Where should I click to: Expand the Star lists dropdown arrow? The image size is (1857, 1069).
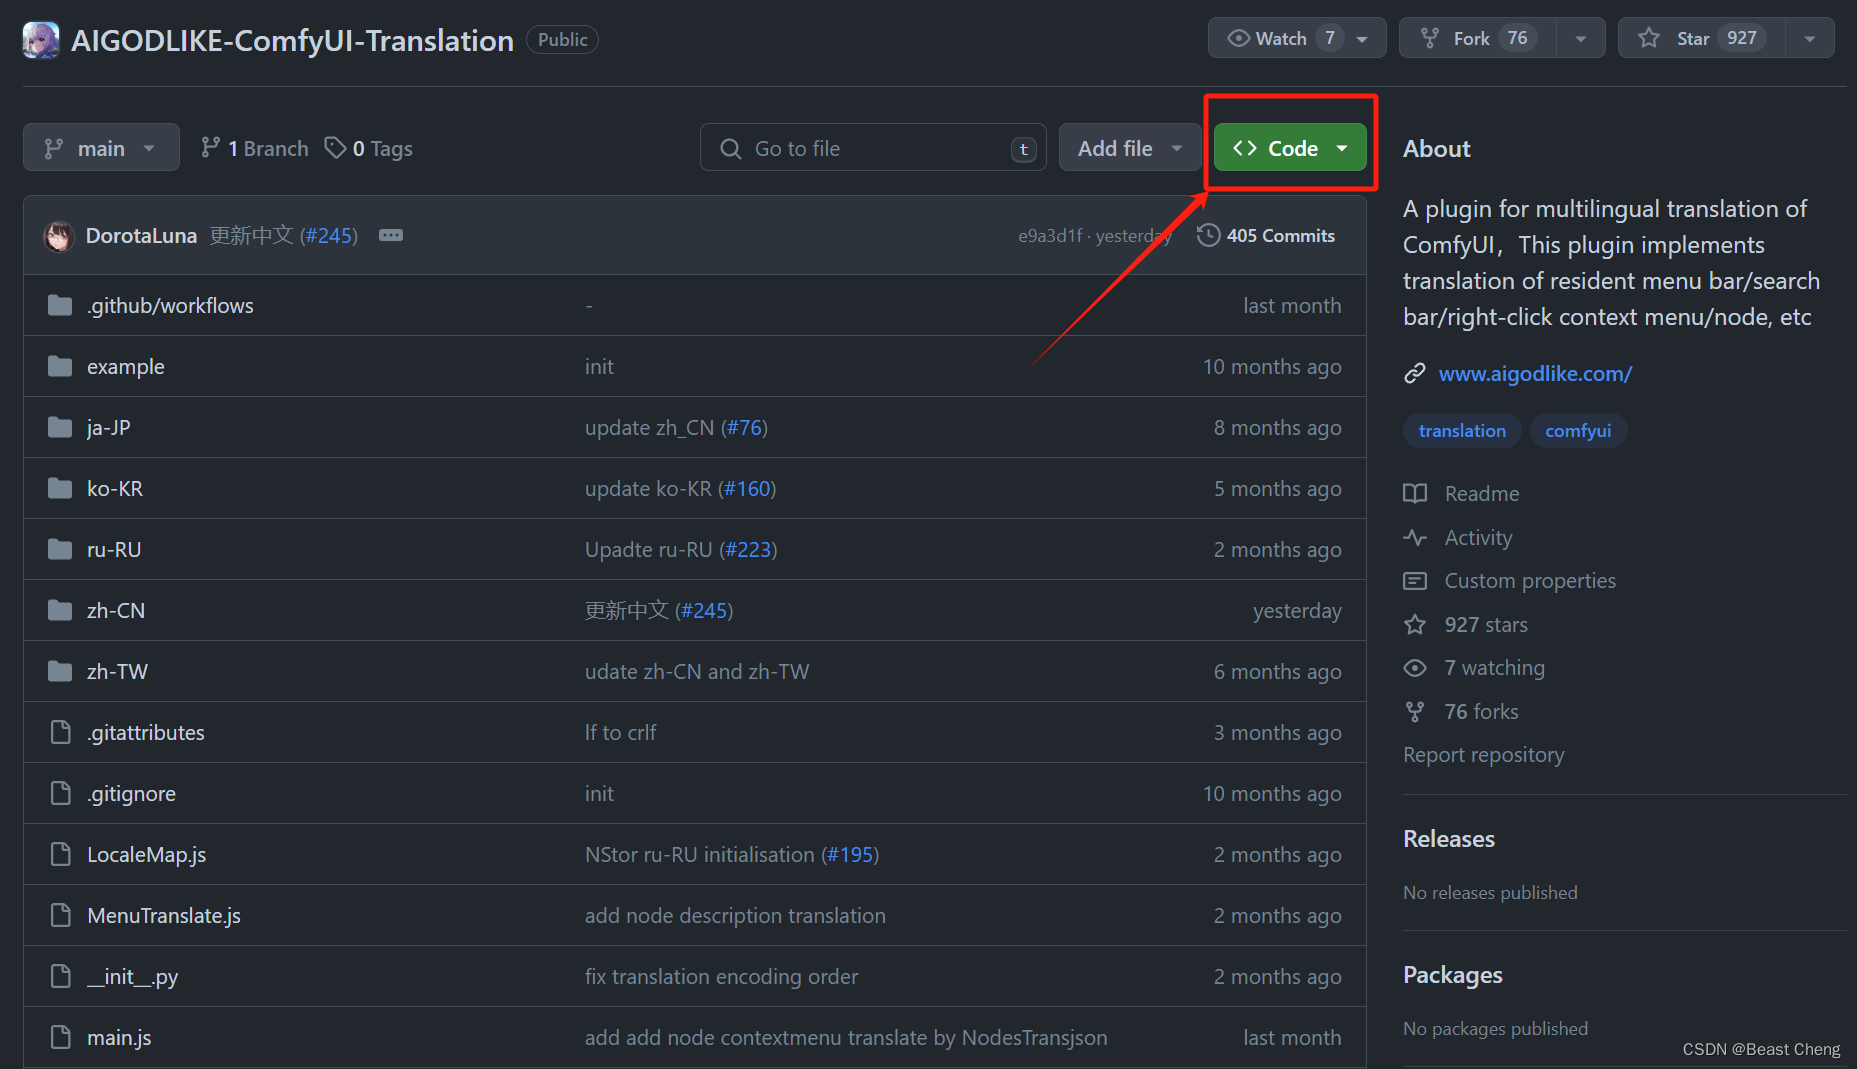tap(1810, 39)
